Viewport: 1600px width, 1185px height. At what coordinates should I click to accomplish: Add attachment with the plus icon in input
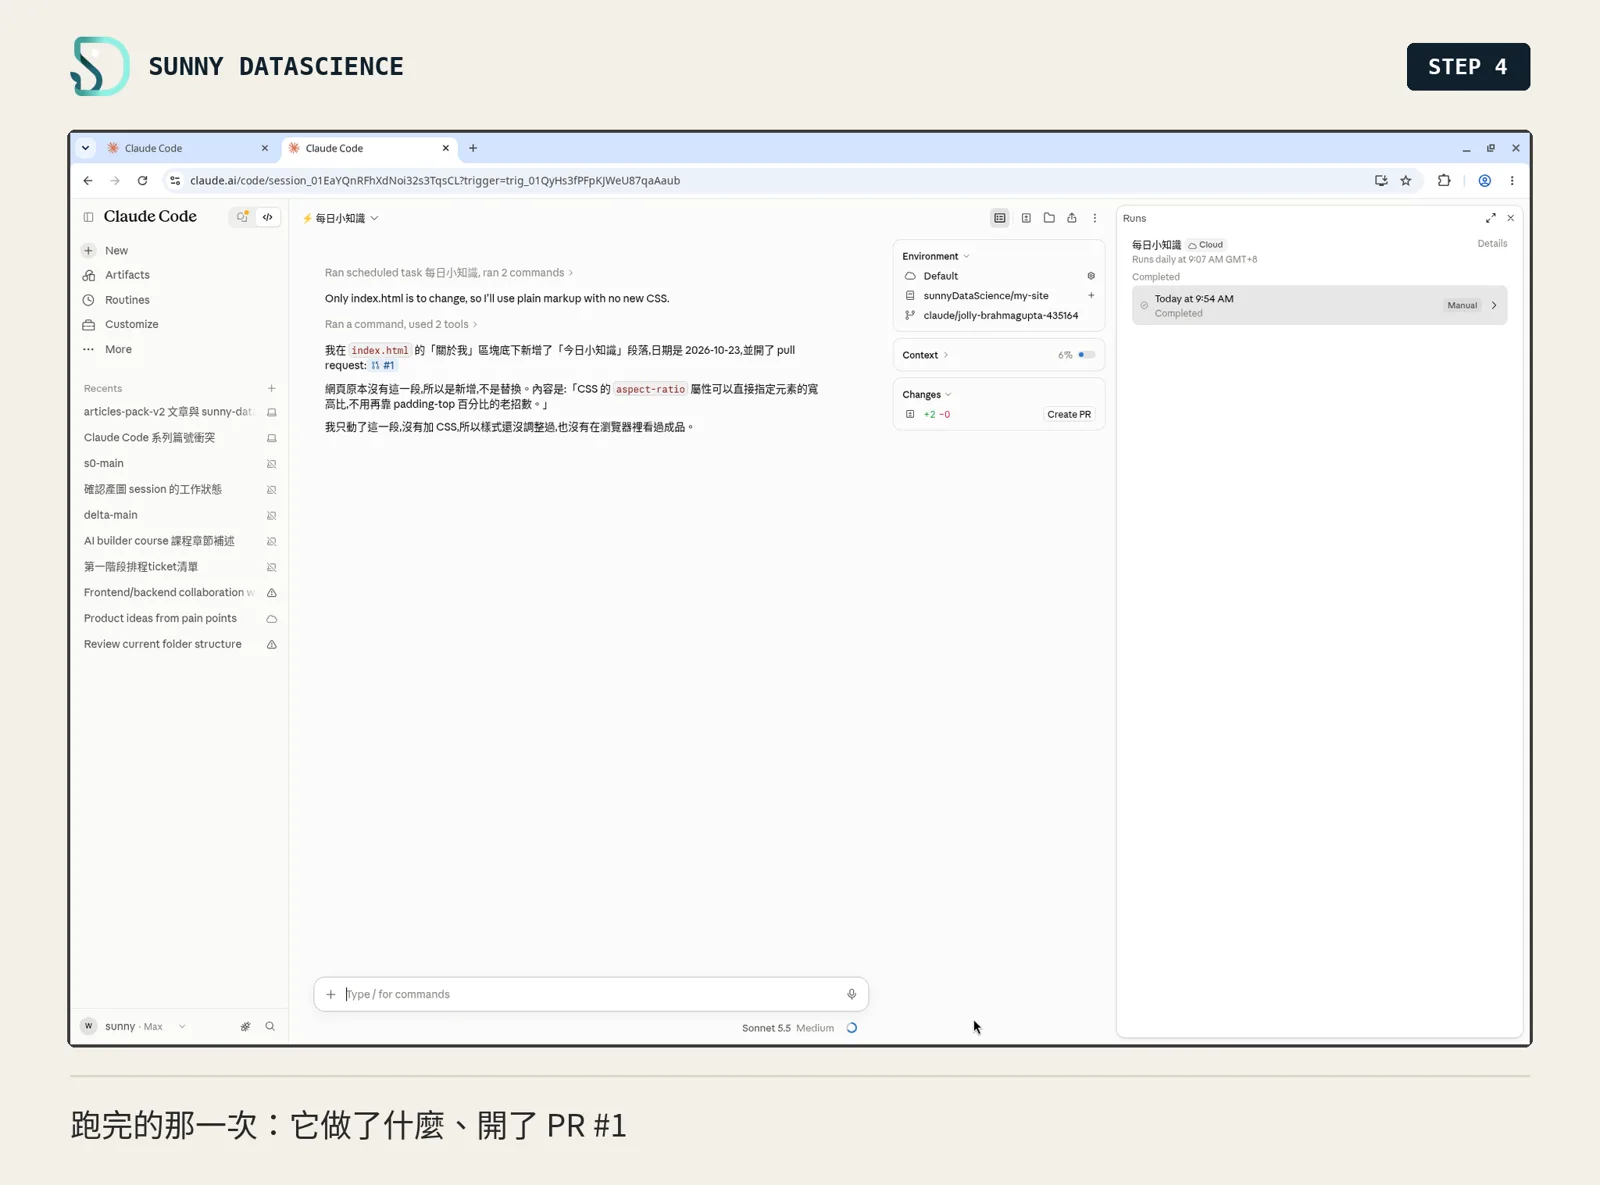coord(331,995)
